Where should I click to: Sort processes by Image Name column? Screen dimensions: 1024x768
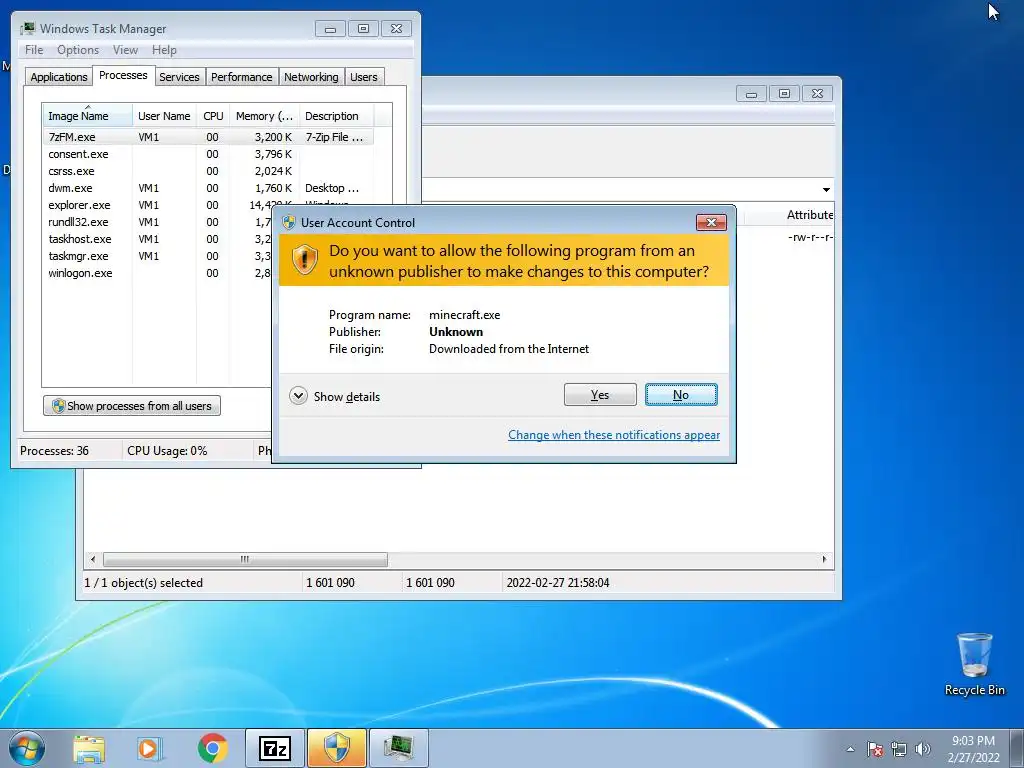pyautogui.click(x=87, y=116)
